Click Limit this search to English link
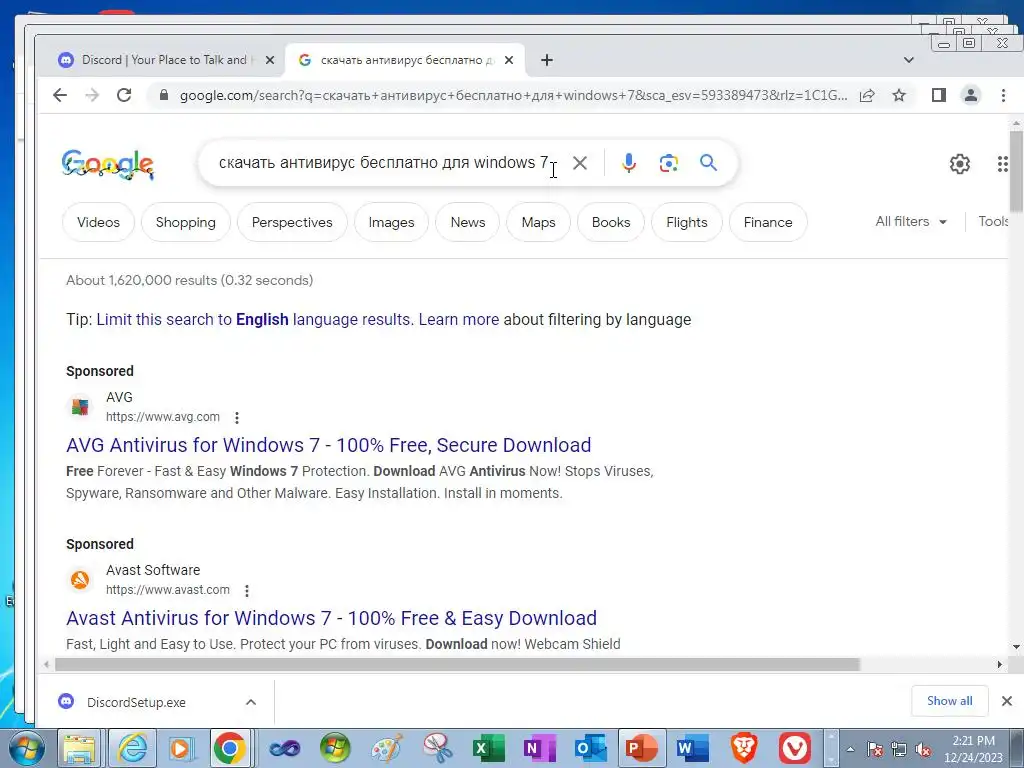 pos(253,319)
